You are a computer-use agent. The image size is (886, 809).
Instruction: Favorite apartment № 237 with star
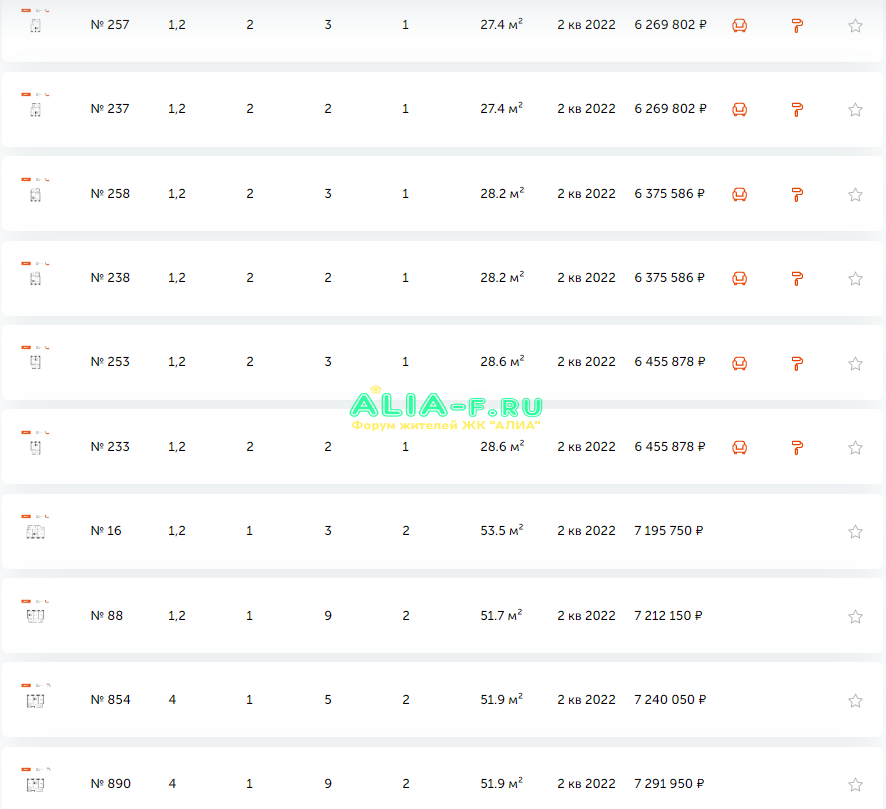(x=855, y=110)
